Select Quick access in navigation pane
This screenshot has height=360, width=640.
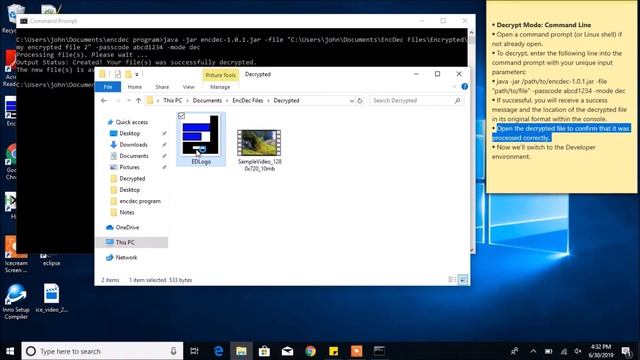coord(131,122)
